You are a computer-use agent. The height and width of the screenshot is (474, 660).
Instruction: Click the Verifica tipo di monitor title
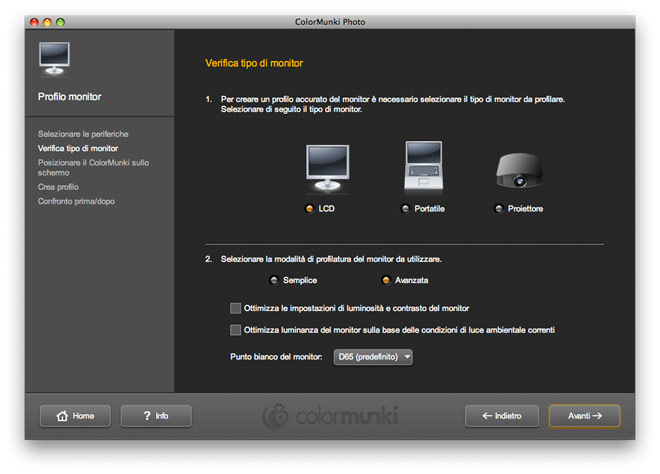[x=254, y=63]
